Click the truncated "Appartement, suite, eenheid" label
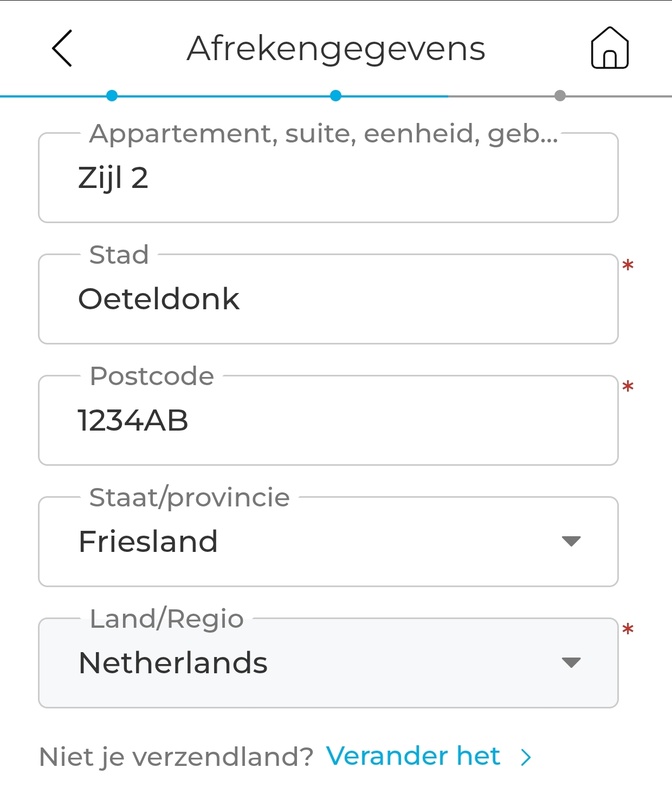672x800 pixels. (x=323, y=134)
